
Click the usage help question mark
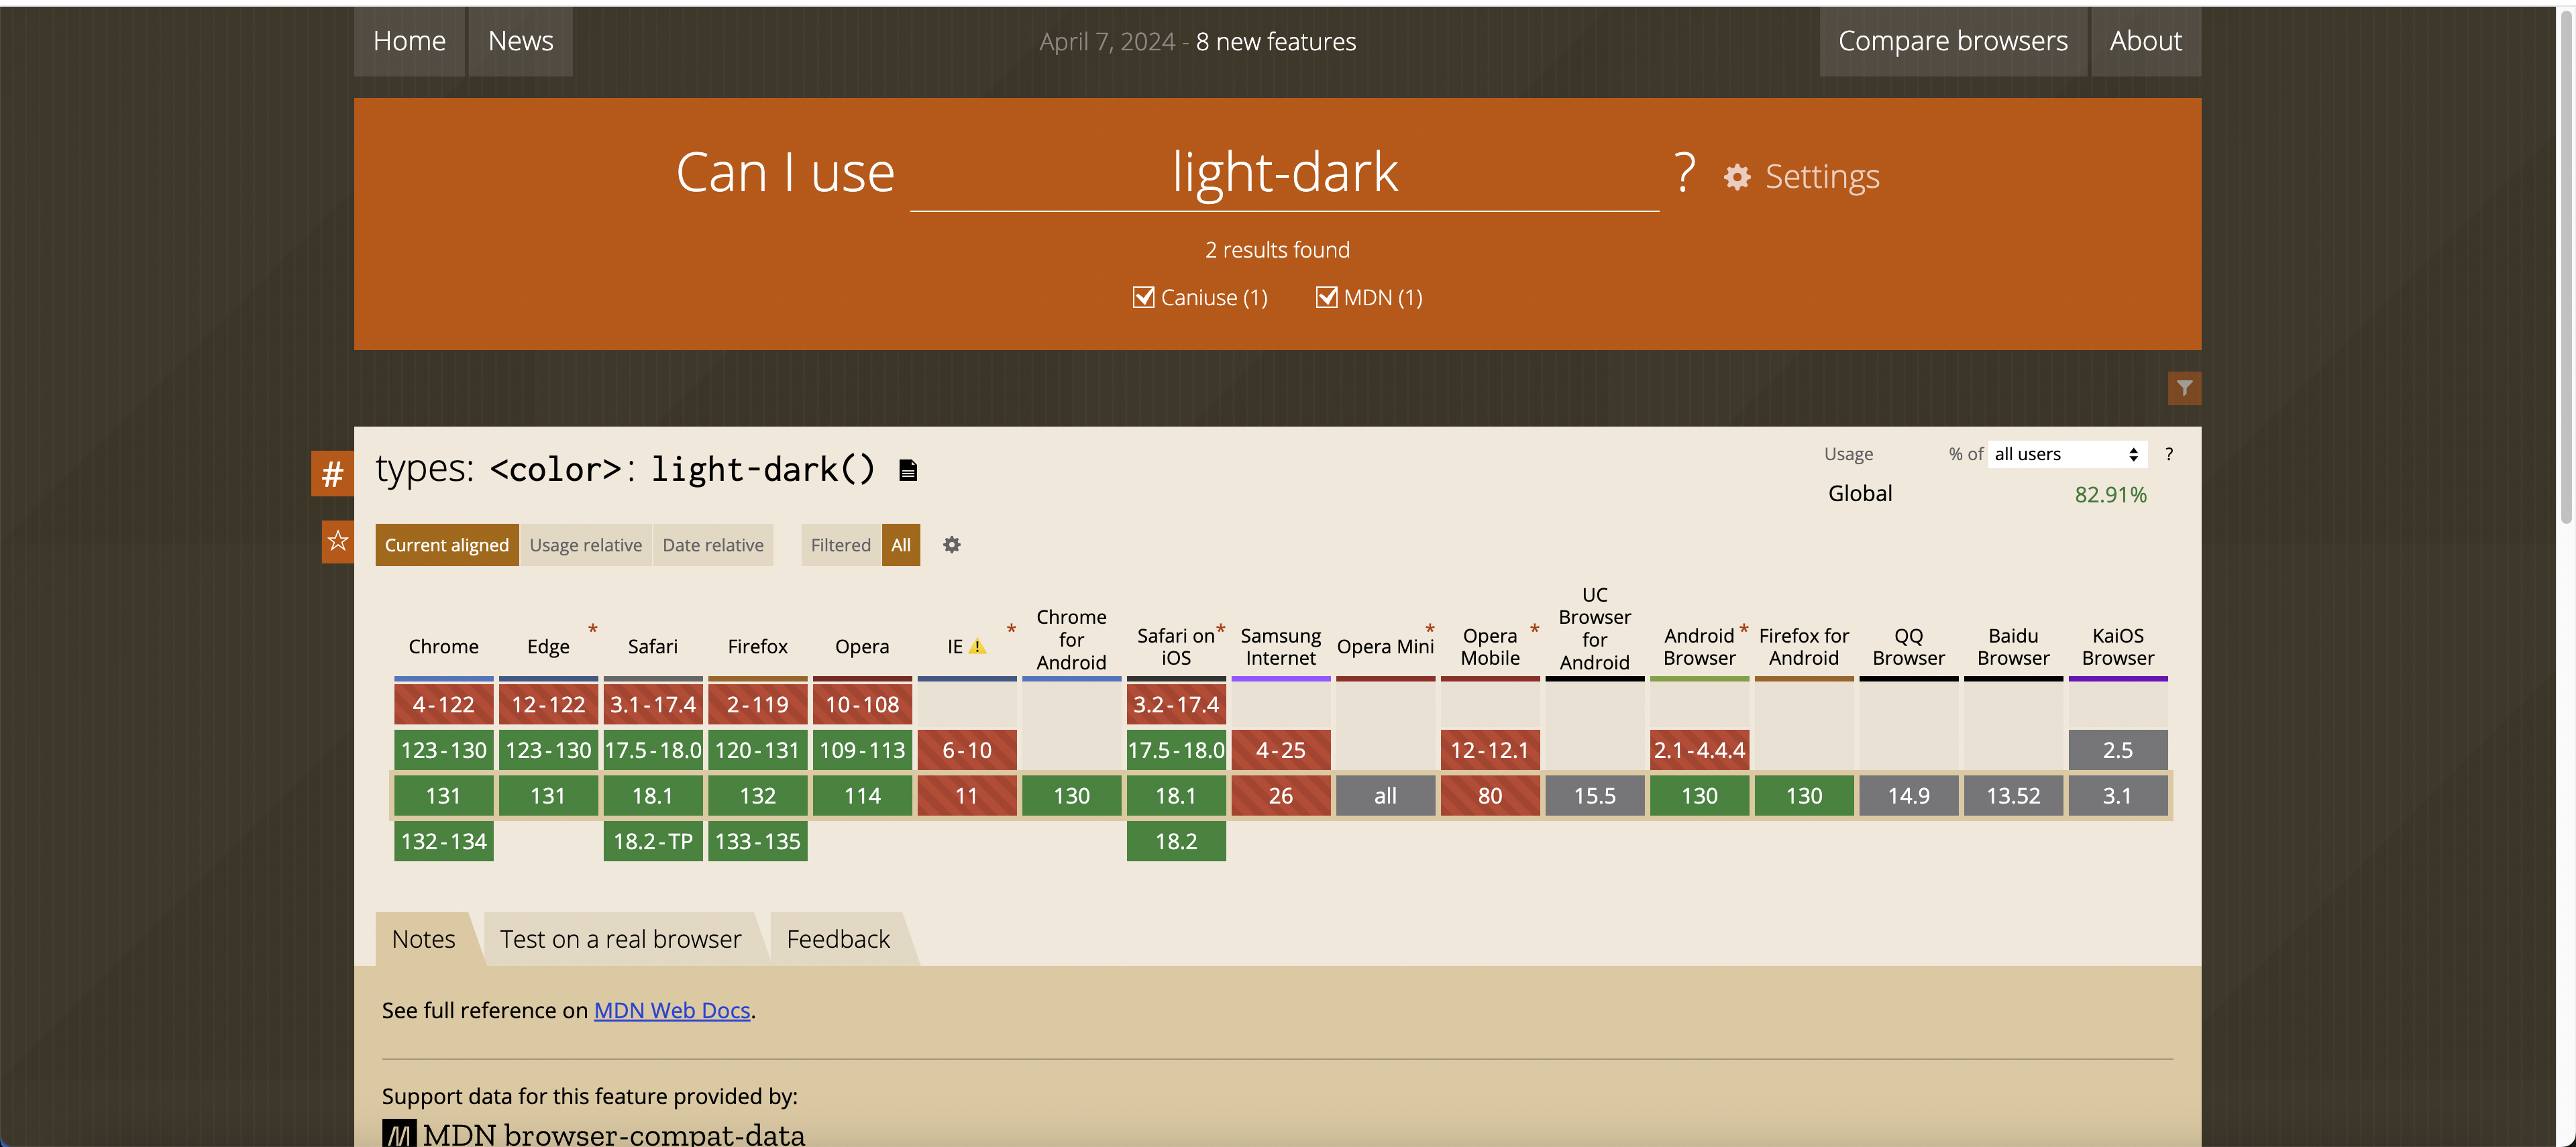(x=2168, y=454)
